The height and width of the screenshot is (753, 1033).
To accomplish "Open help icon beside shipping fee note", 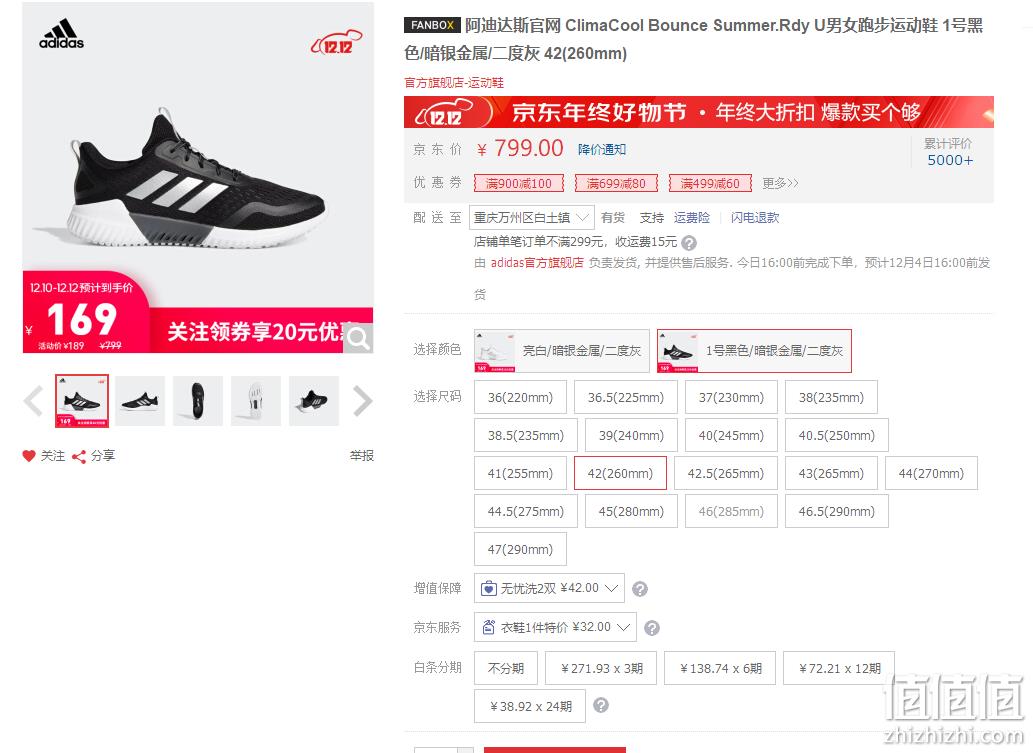I will tap(689, 243).
